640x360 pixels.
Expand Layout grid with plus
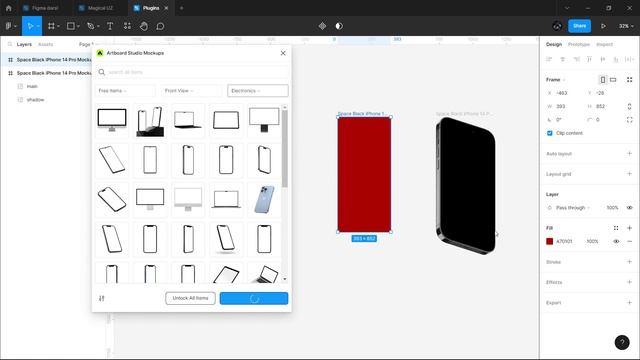pos(629,174)
